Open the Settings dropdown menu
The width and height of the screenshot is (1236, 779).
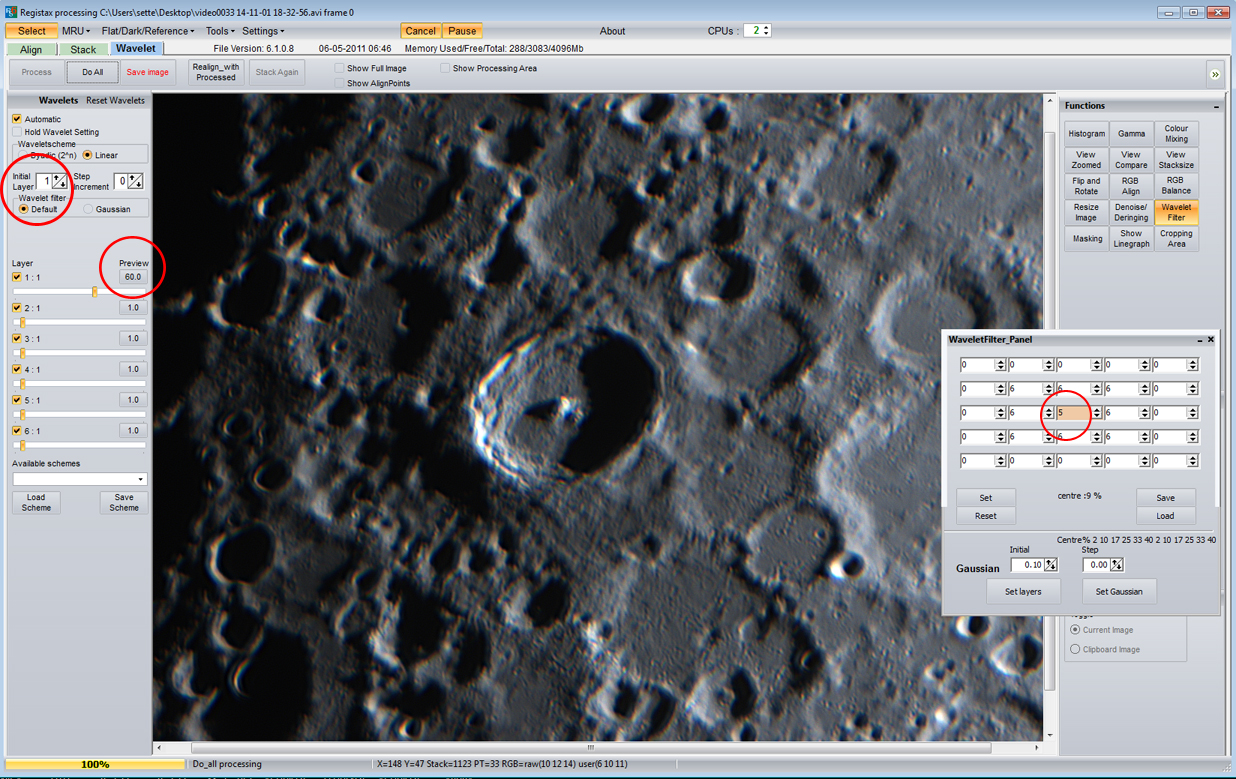[x=263, y=31]
